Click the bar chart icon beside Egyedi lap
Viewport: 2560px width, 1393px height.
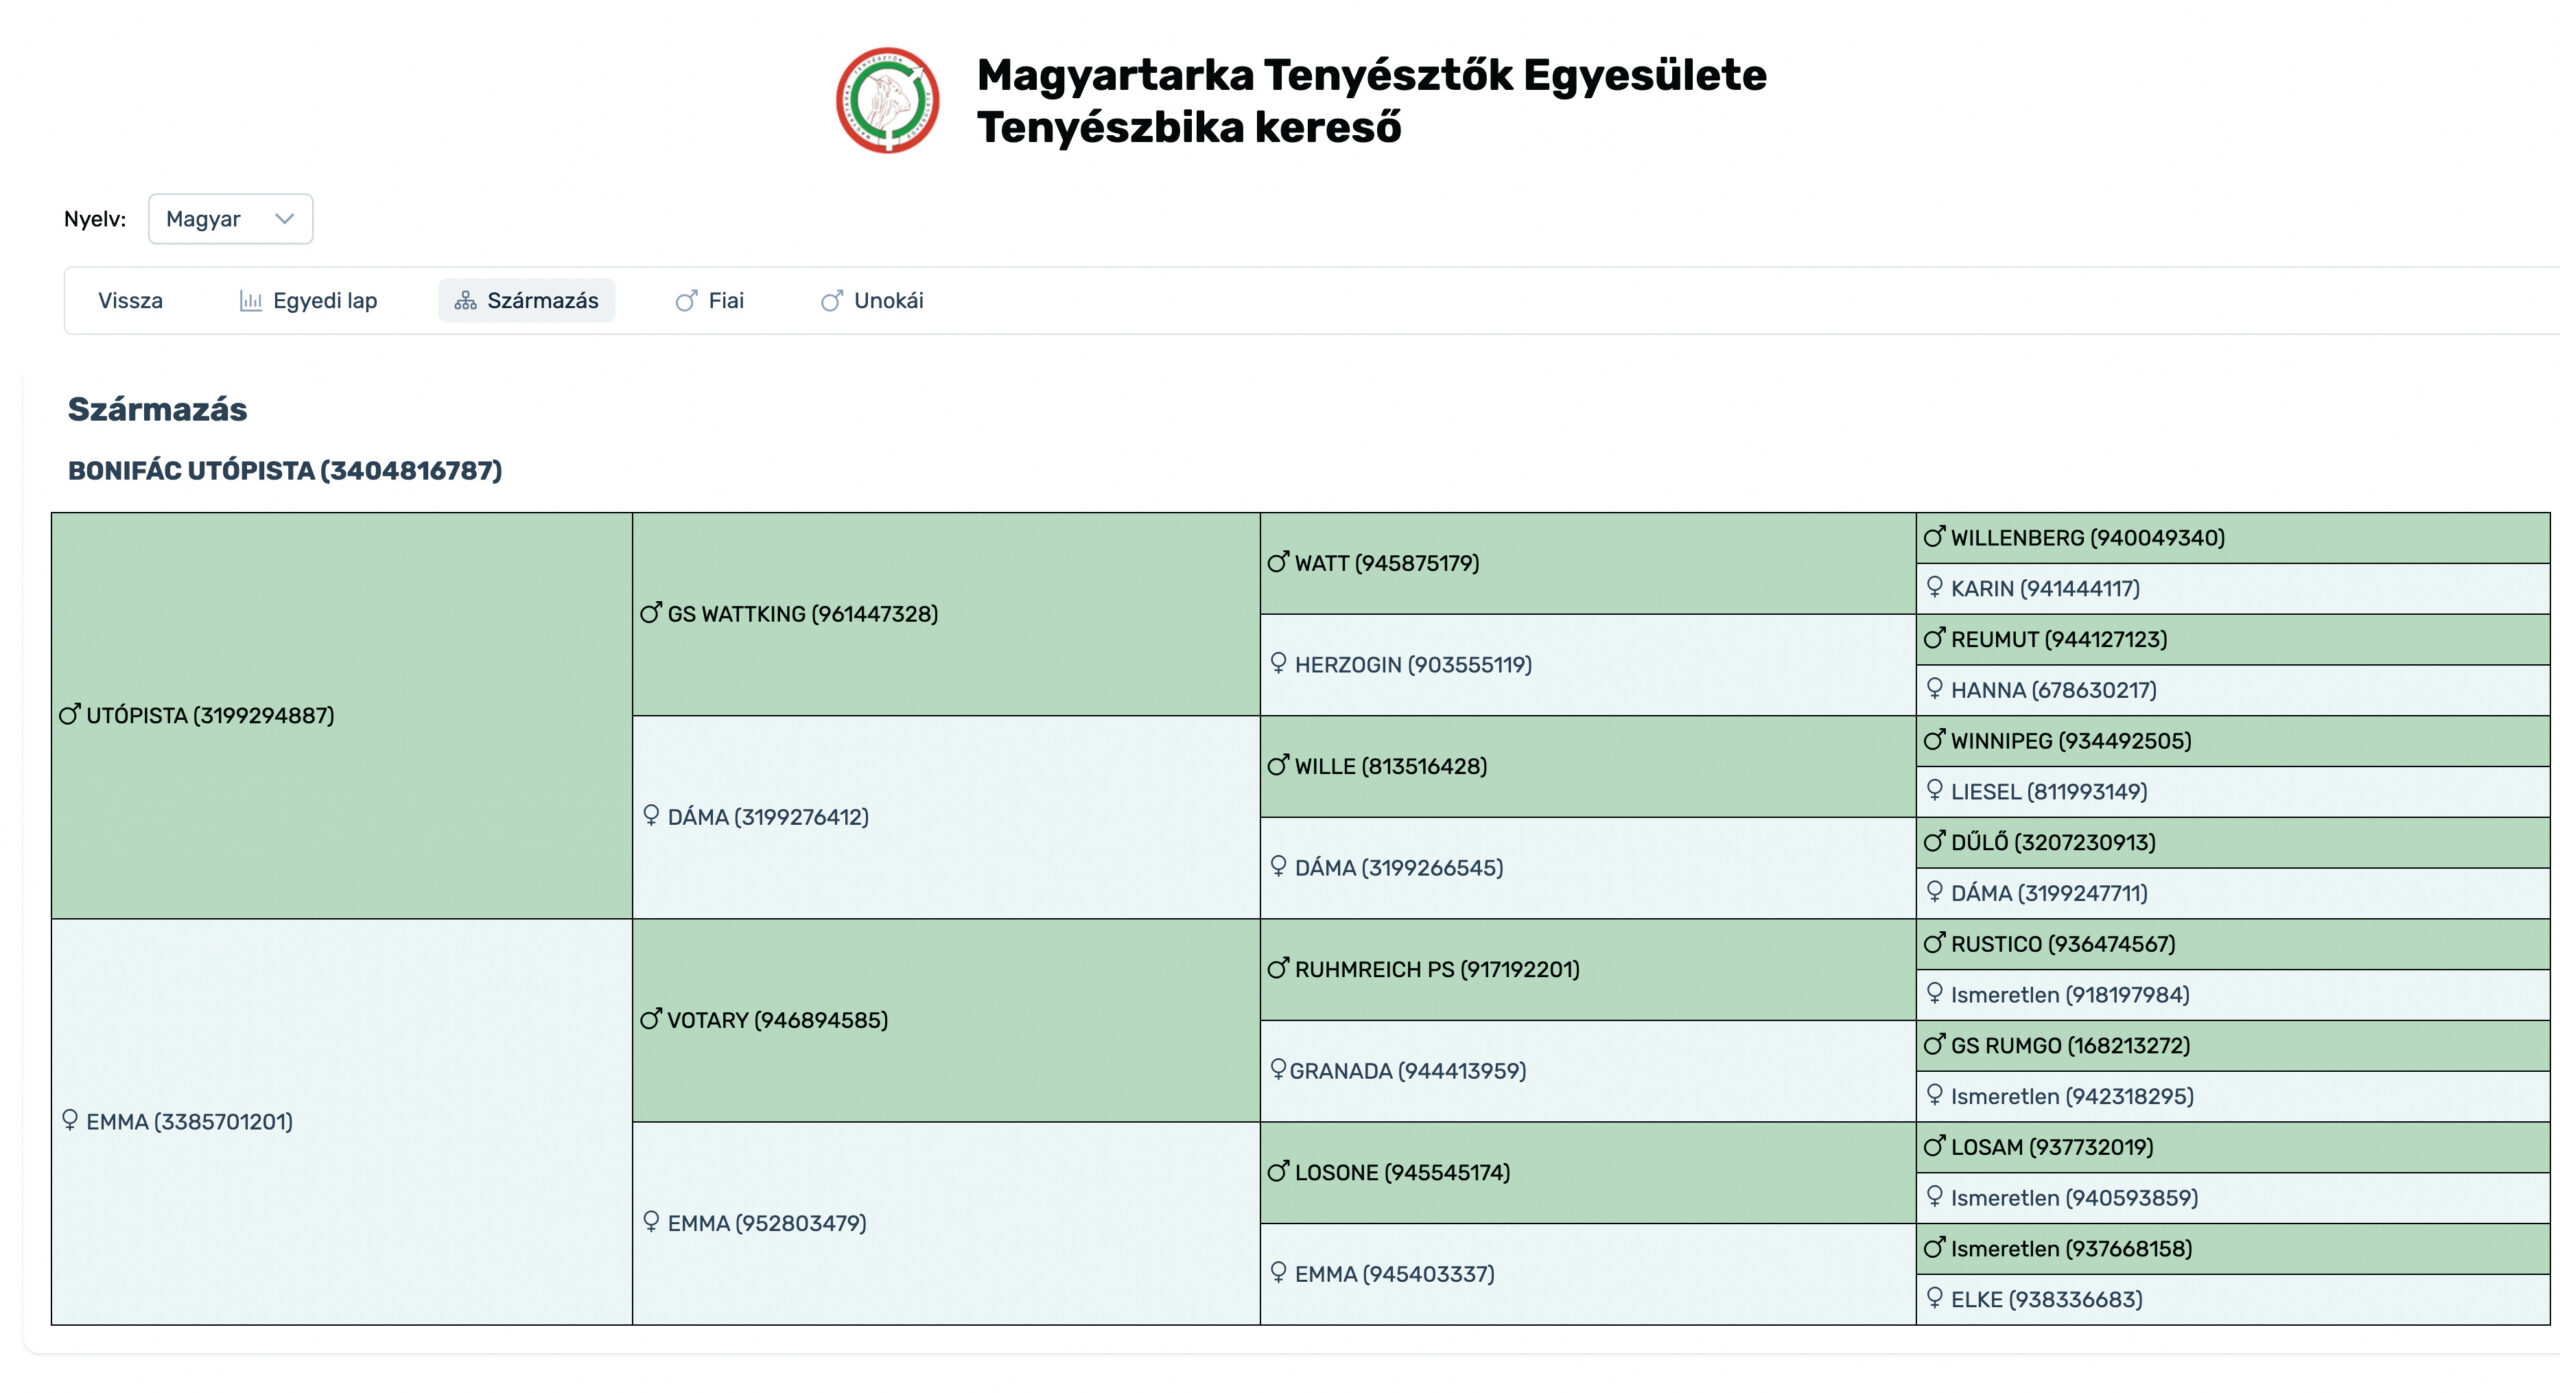(250, 301)
